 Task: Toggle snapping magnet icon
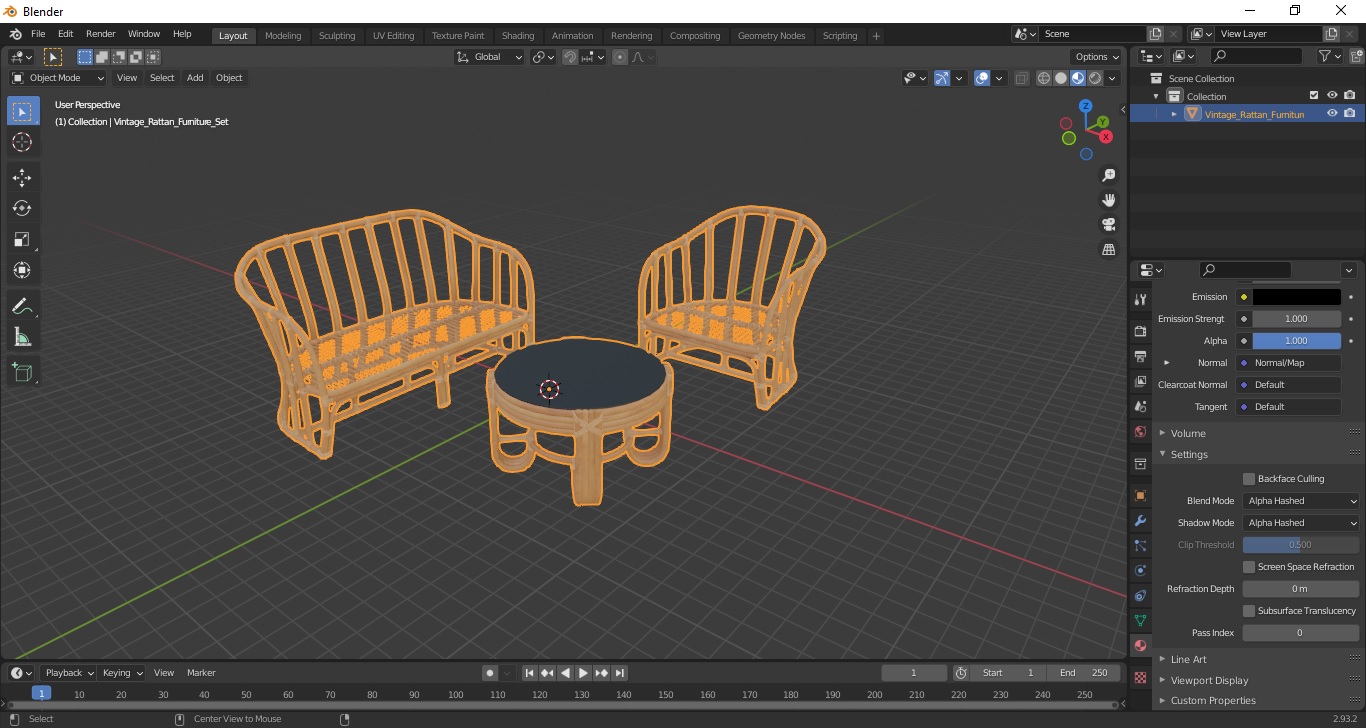[570, 57]
